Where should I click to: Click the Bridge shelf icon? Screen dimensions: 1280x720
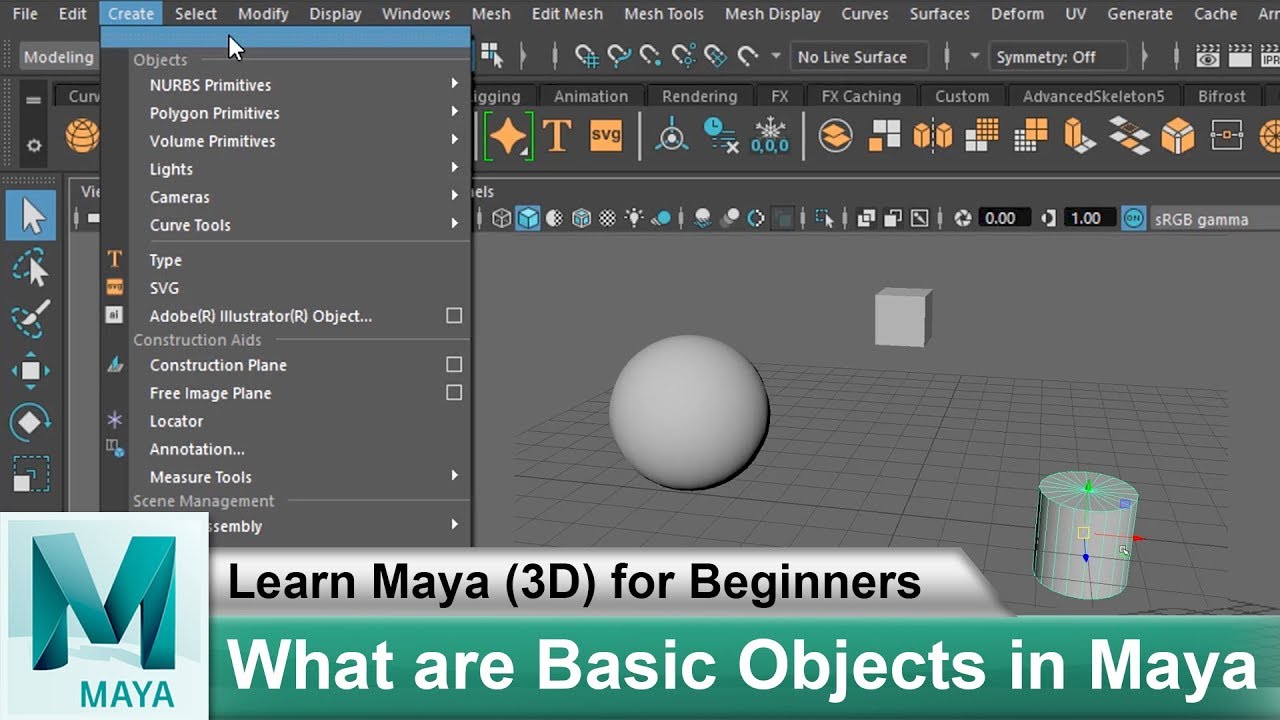(x=1129, y=135)
